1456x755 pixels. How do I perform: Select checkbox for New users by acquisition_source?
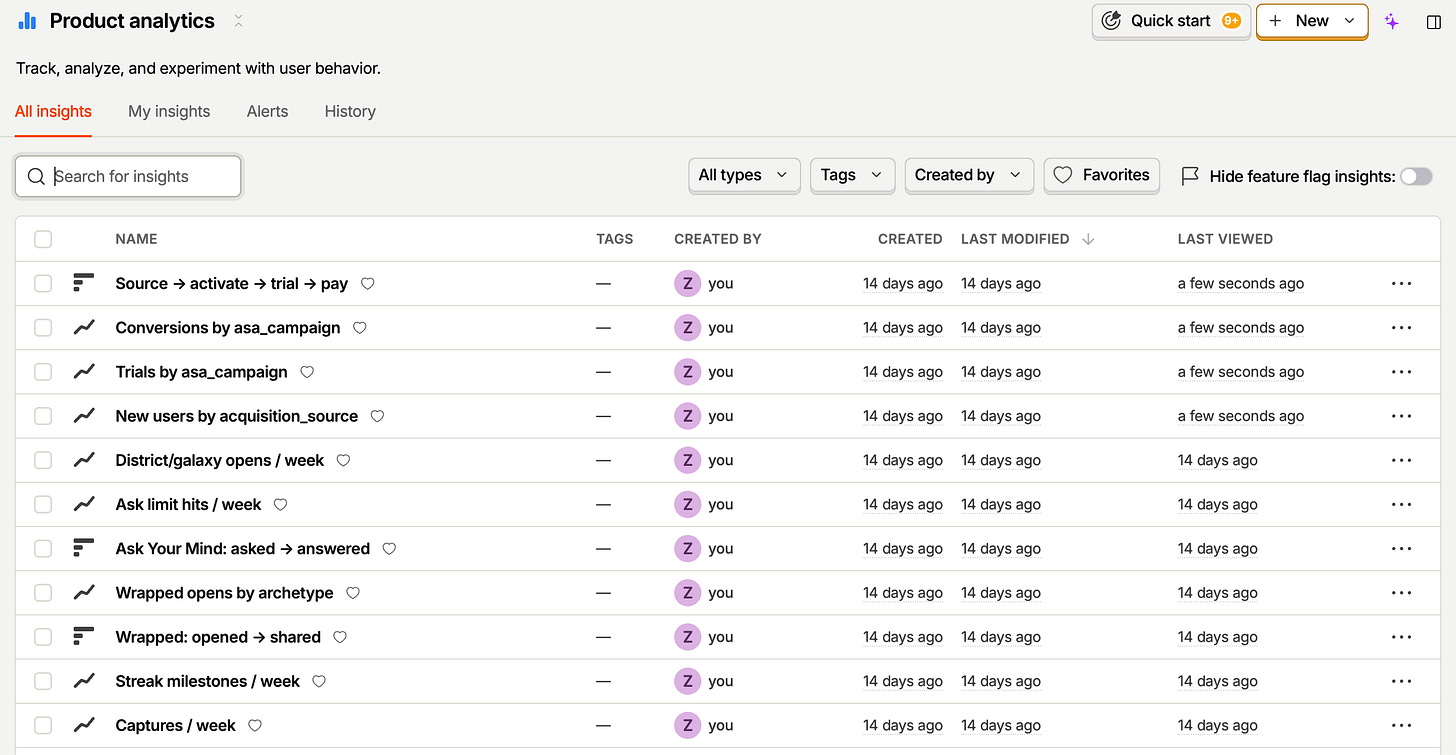(x=43, y=416)
